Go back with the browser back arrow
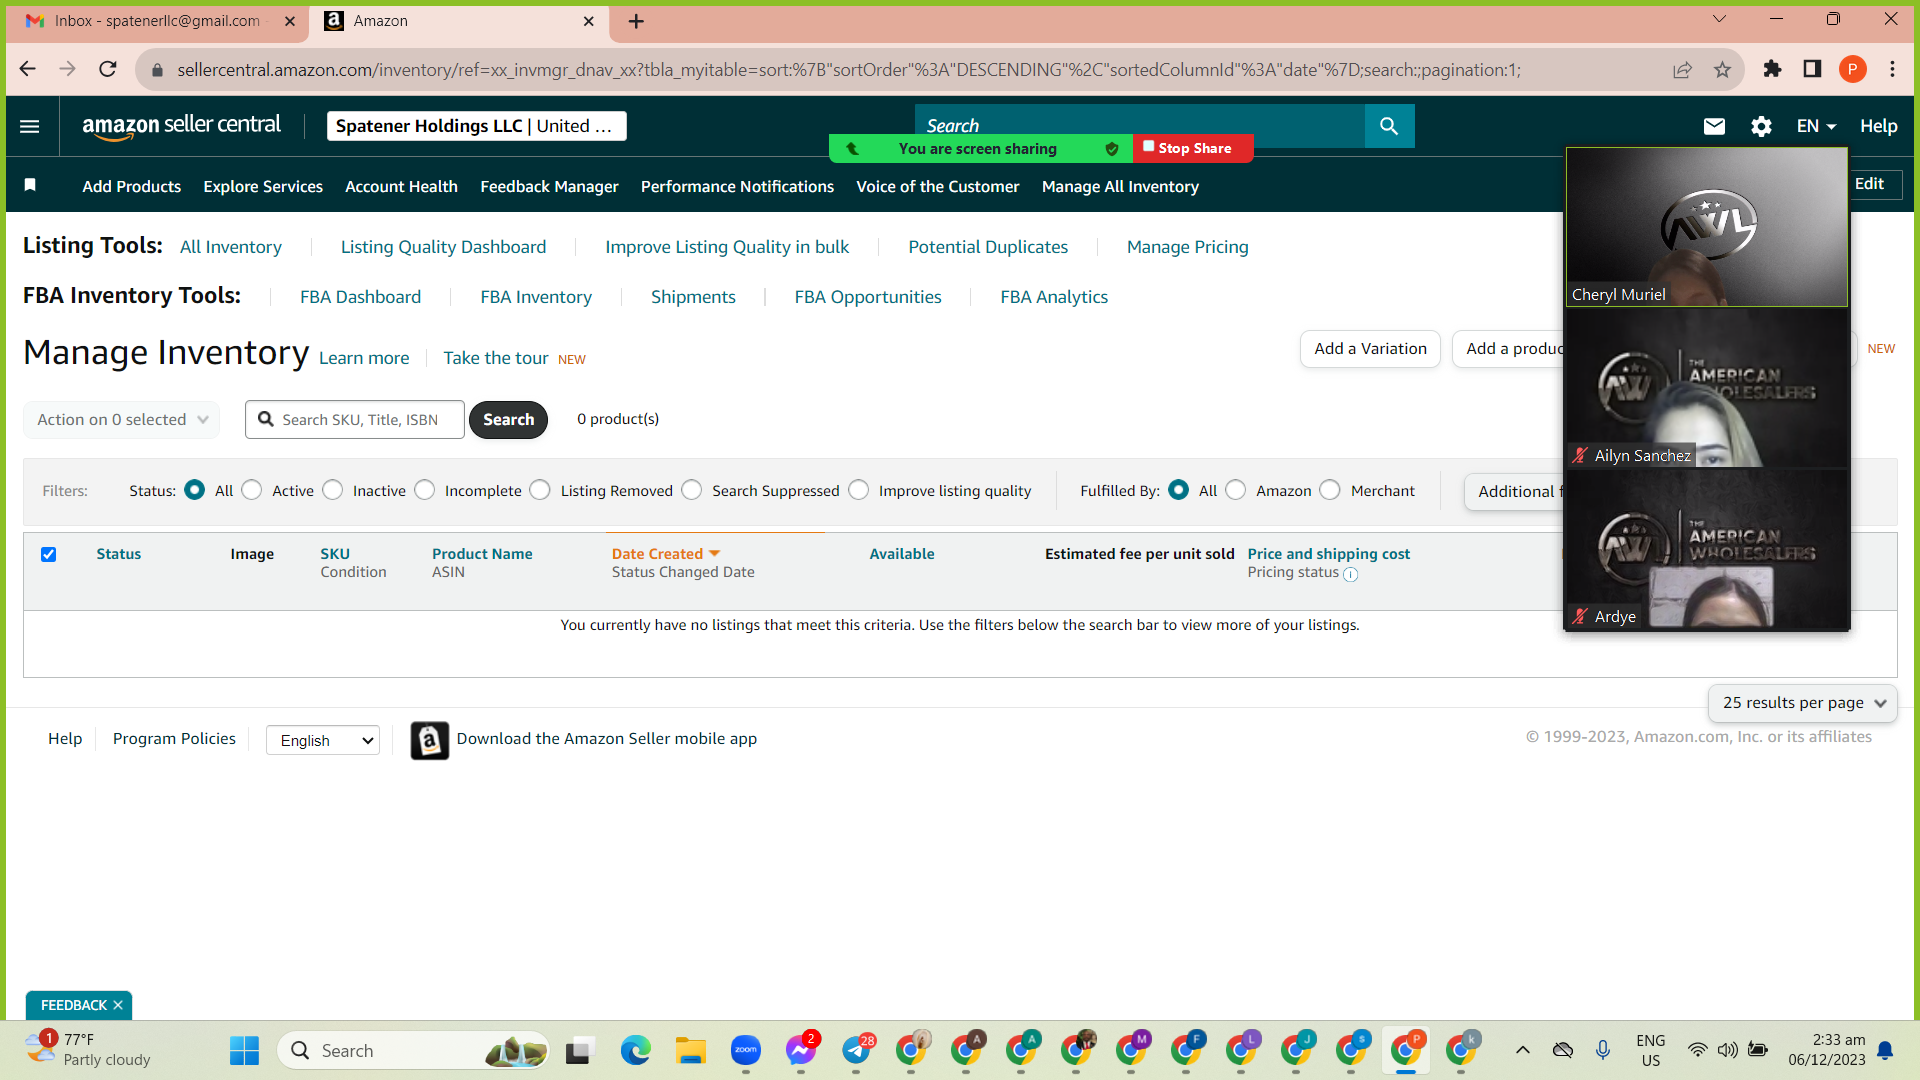Image resolution: width=1920 pixels, height=1080 pixels. click(28, 69)
